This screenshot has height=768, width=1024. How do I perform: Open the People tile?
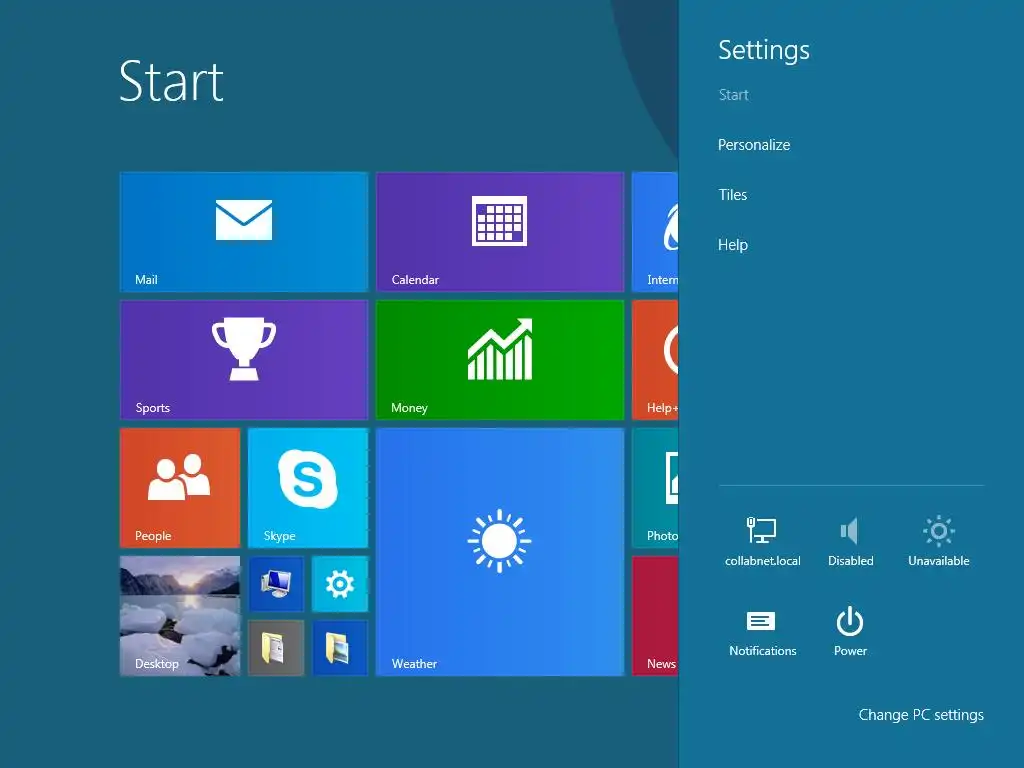pyautogui.click(x=180, y=488)
